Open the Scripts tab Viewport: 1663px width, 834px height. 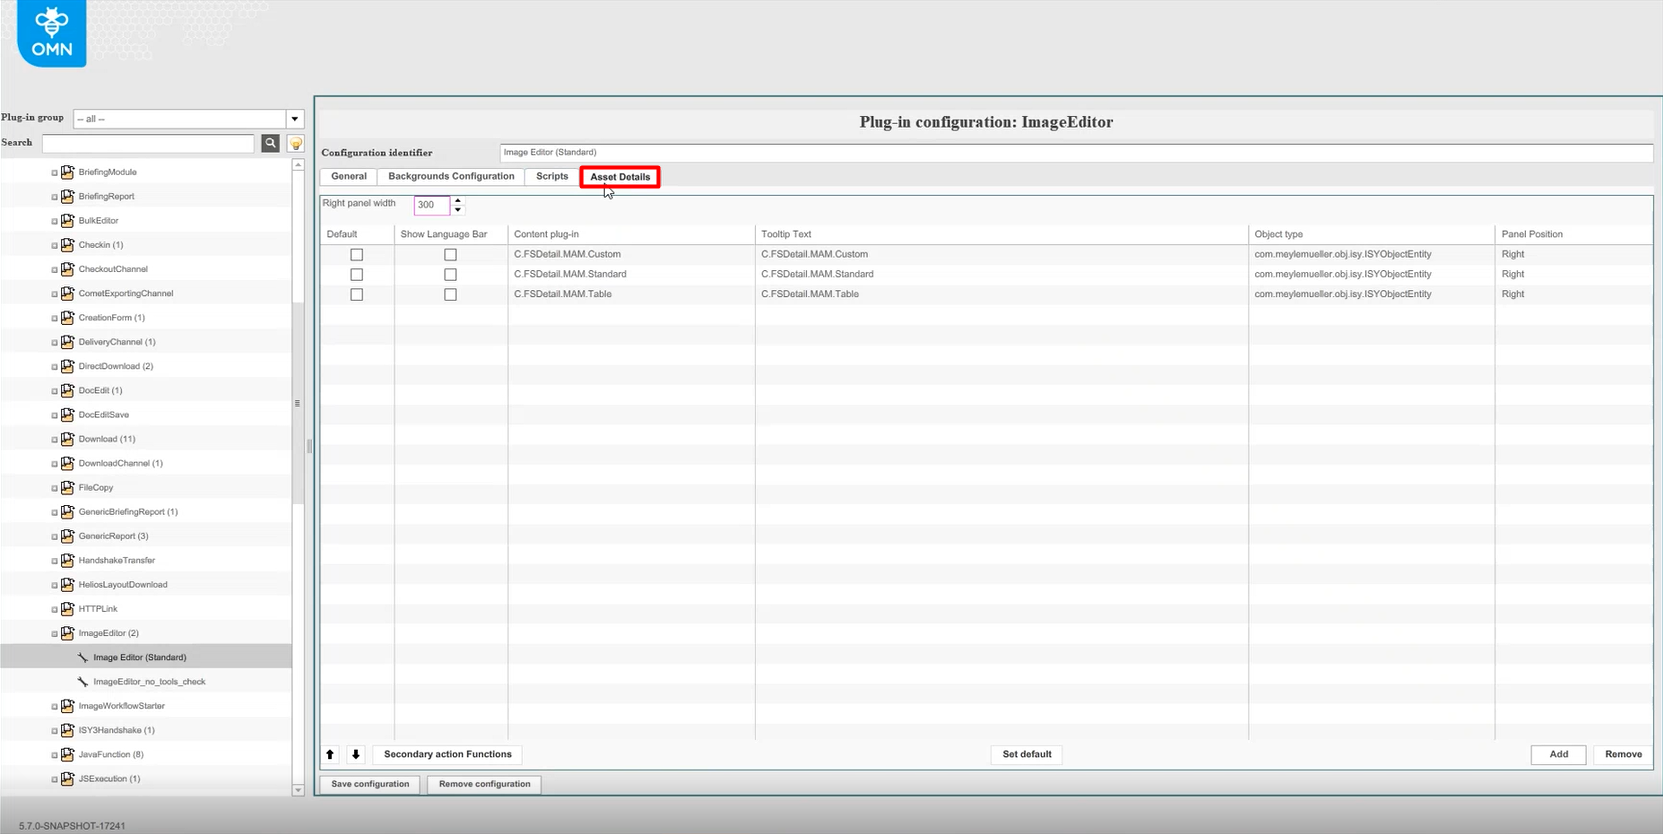click(552, 176)
